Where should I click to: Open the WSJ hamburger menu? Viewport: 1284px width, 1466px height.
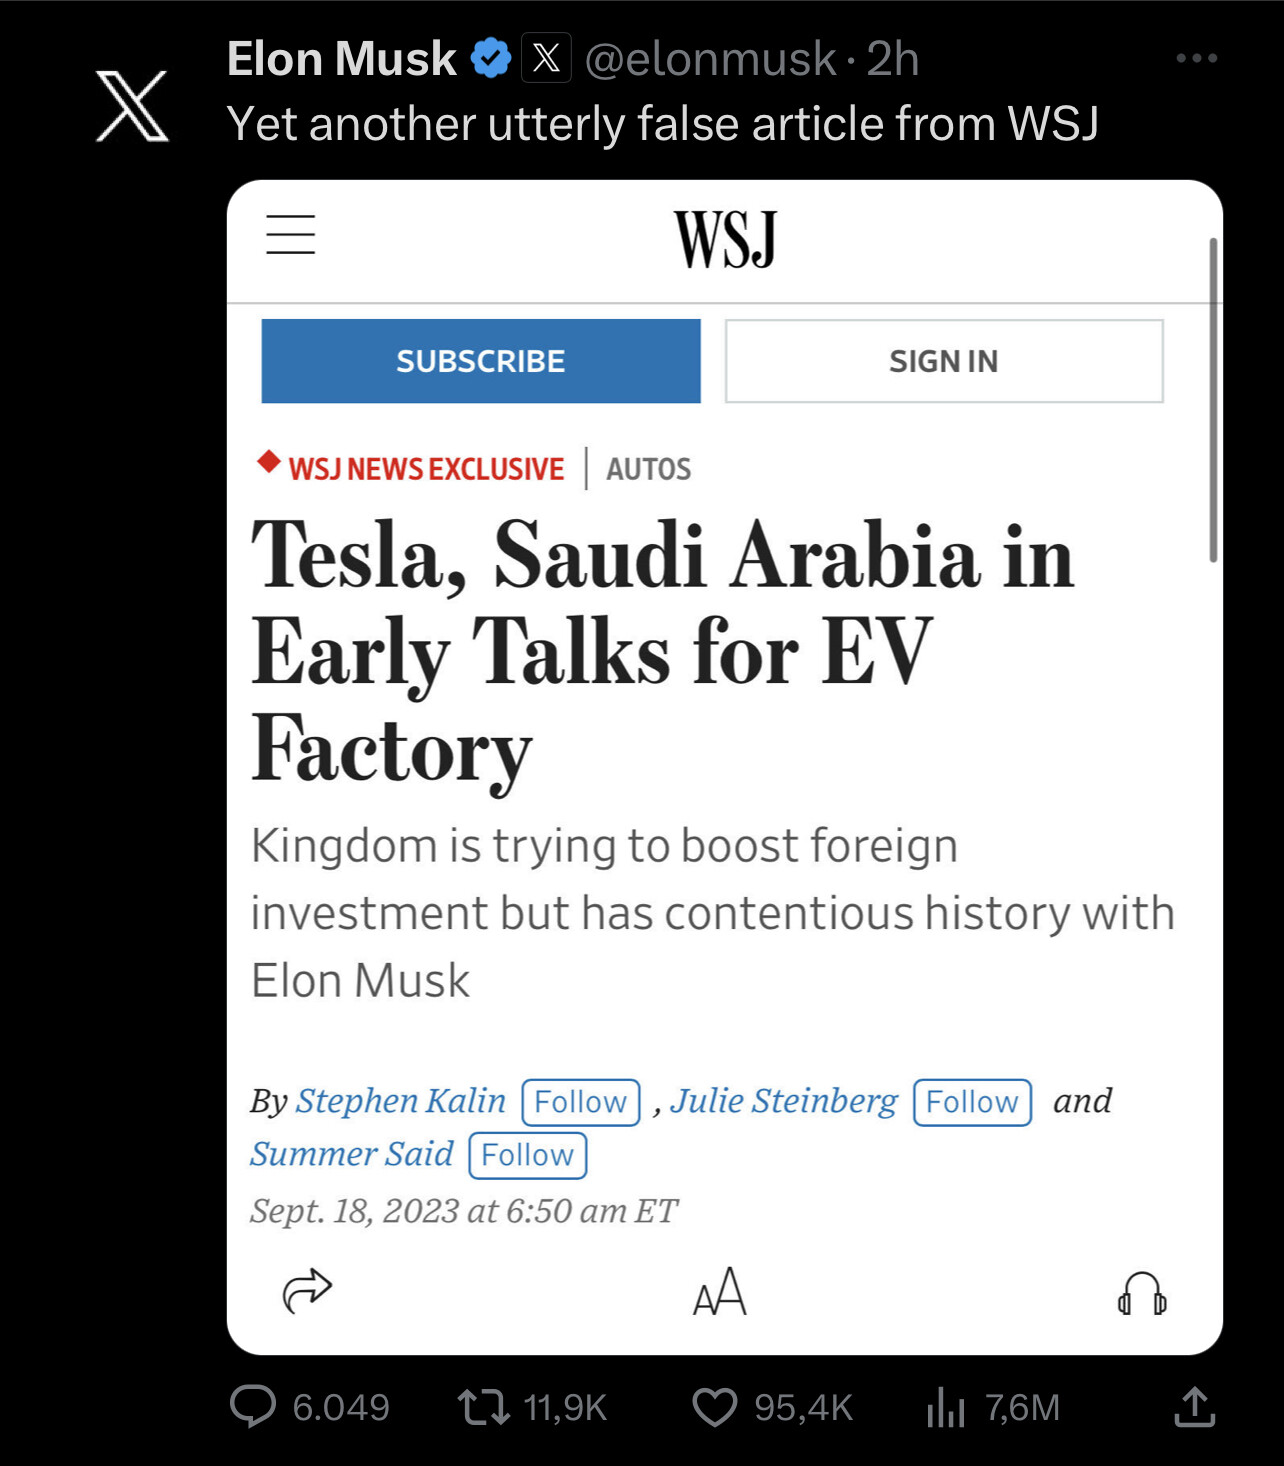click(291, 234)
